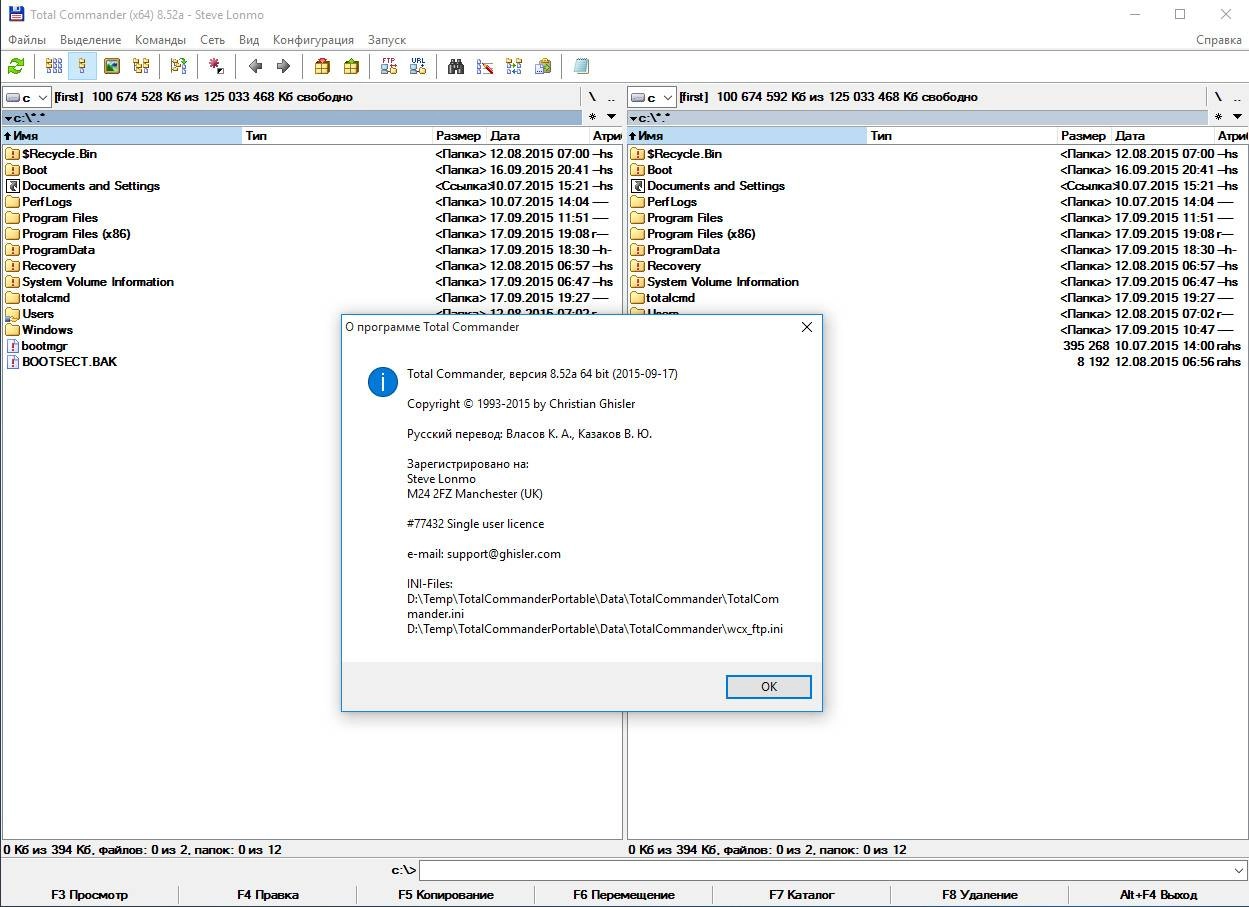Click the F8 Удаление button
Image resolution: width=1249 pixels, height=907 pixels.
point(980,895)
